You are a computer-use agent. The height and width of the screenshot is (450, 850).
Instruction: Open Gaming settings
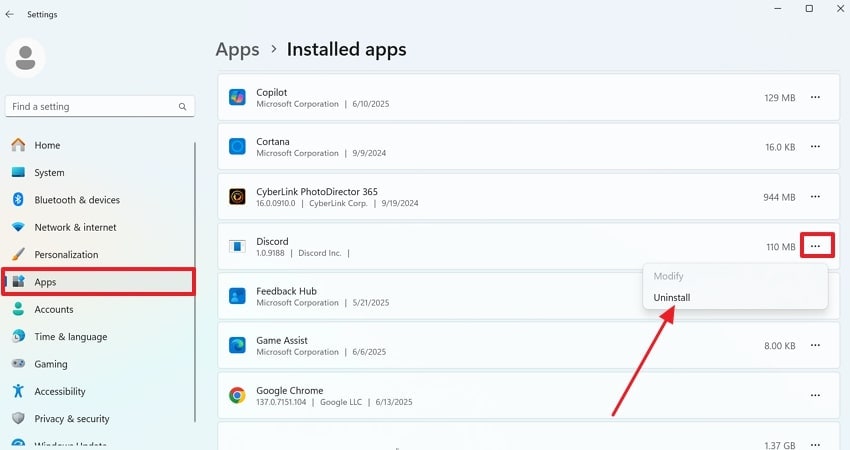[x=98, y=364]
